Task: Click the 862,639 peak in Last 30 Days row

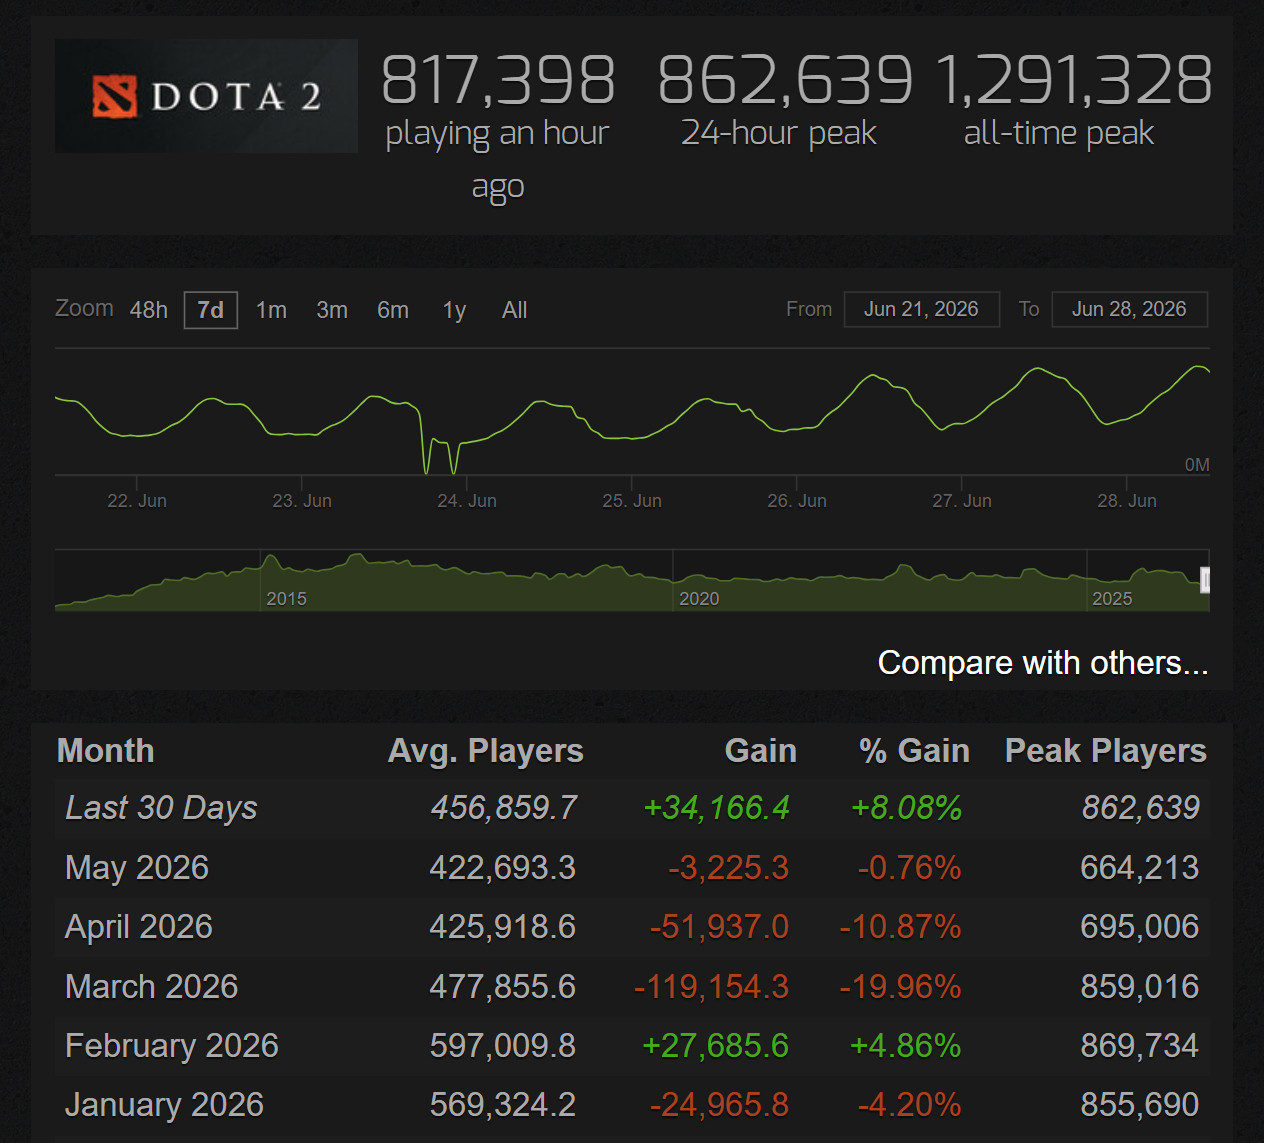Action: (x=1141, y=807)
